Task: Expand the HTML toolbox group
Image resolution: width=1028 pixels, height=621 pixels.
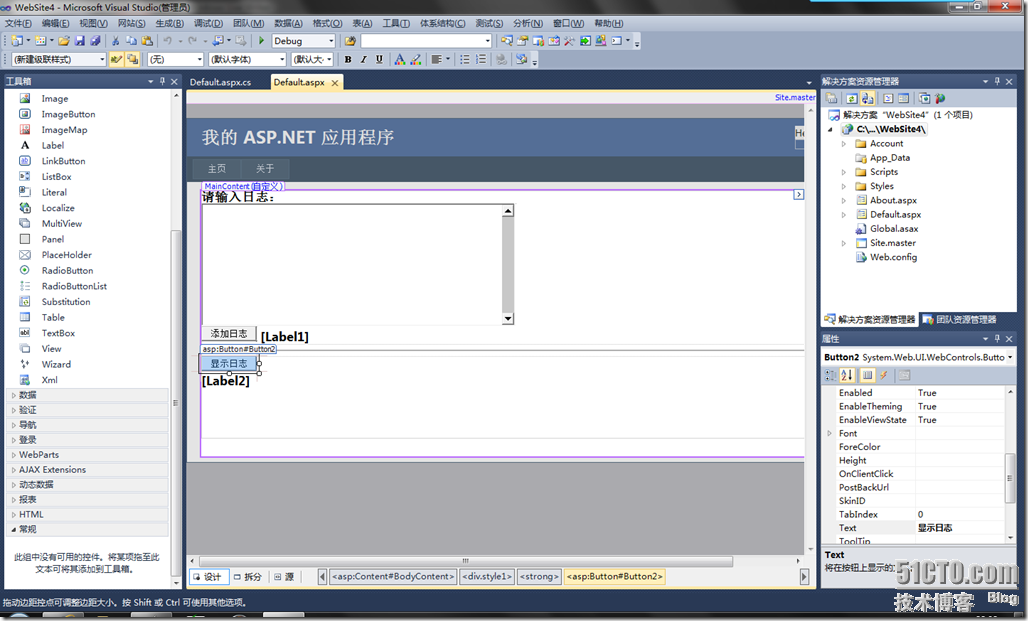Action: click(14, 515)
